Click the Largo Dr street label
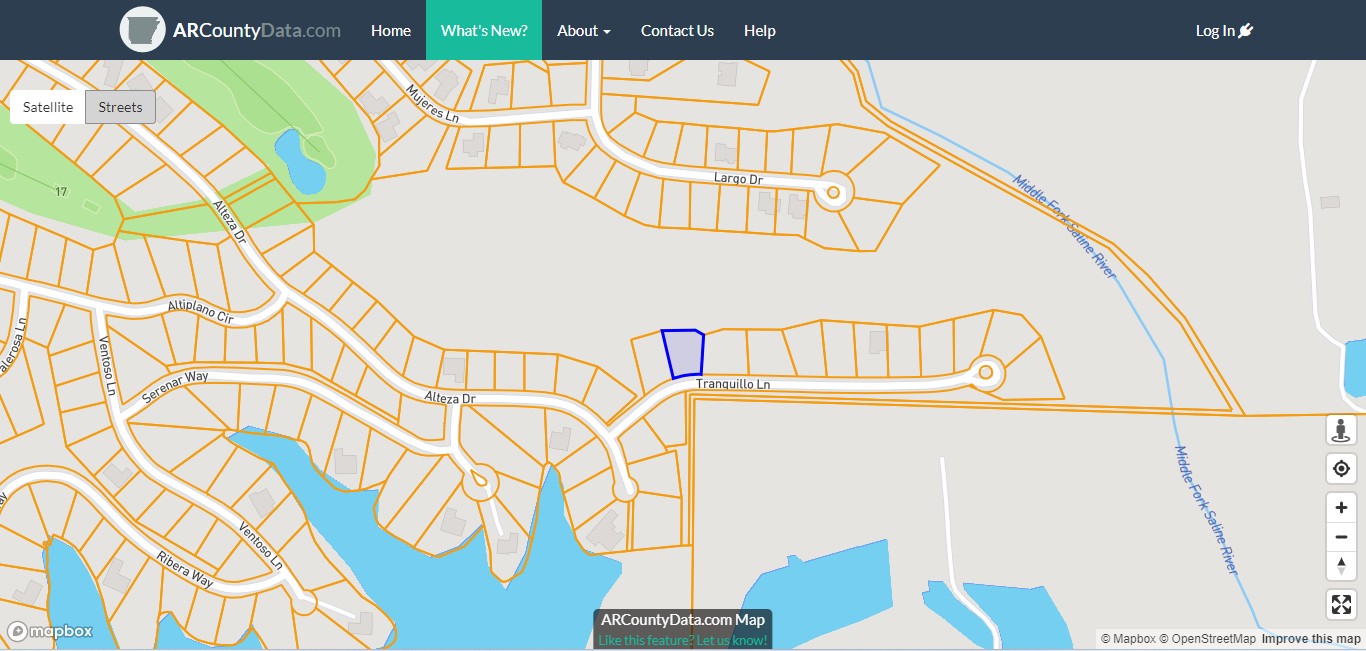This screenshot has height=651, width=1366. click(x=738, y=179)
